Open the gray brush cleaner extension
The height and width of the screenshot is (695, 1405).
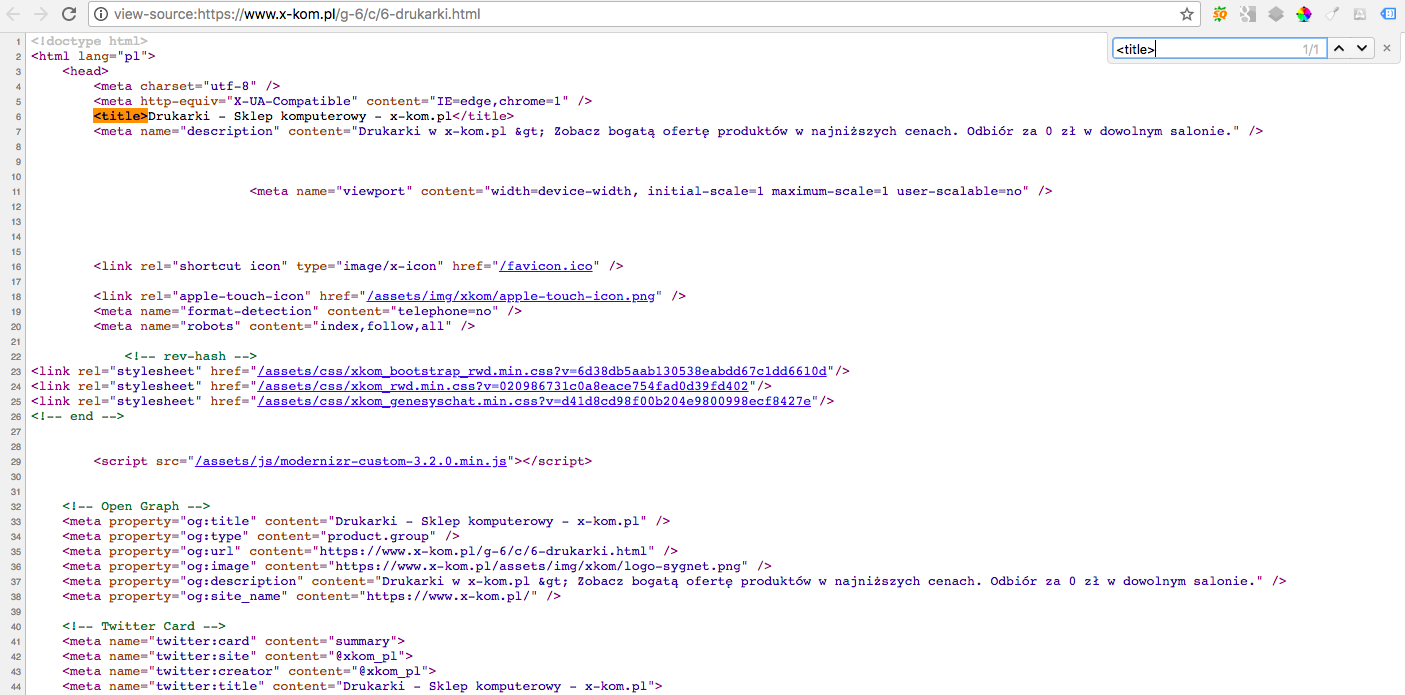pos(1332,14)
